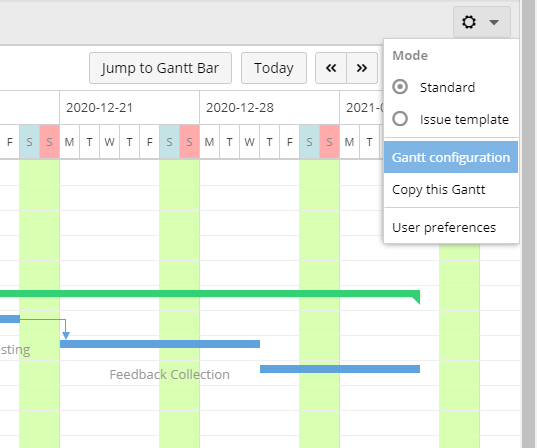Go to previous period with double-left arrows
This screenshot has height=448, width=537.
point(331,68)
